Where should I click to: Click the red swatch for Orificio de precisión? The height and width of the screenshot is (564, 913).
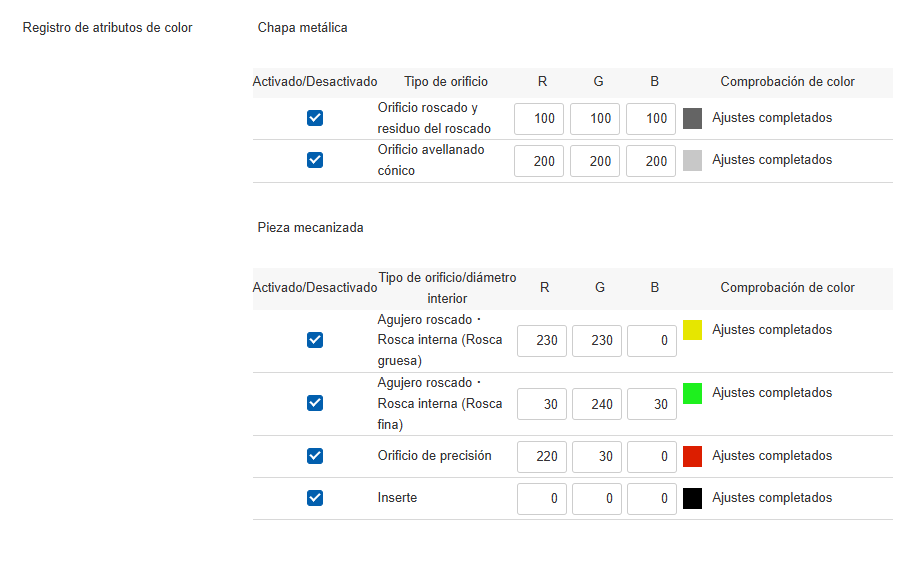point(692,456)
